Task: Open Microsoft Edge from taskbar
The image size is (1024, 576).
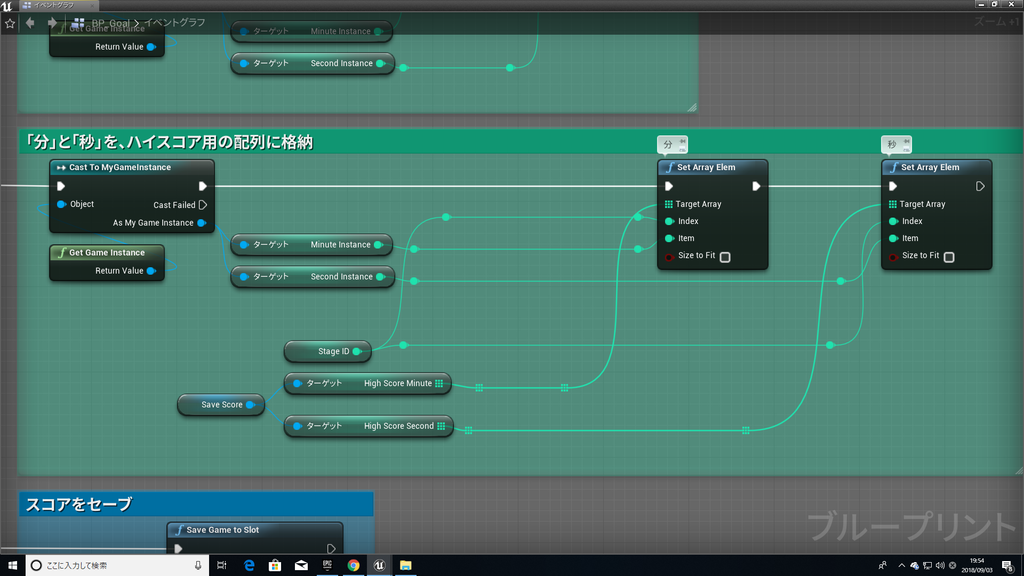Action: tap(249, 566)
